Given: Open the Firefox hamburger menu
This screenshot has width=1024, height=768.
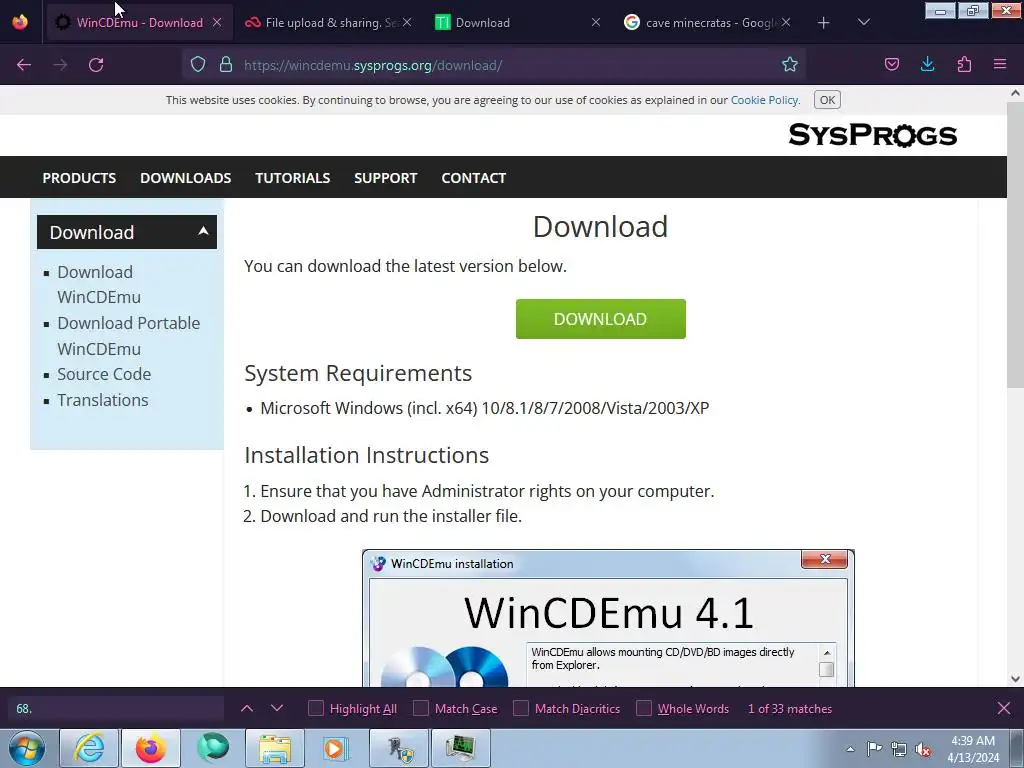Looking at the screenshot, I should click(x=1000, y=65).
